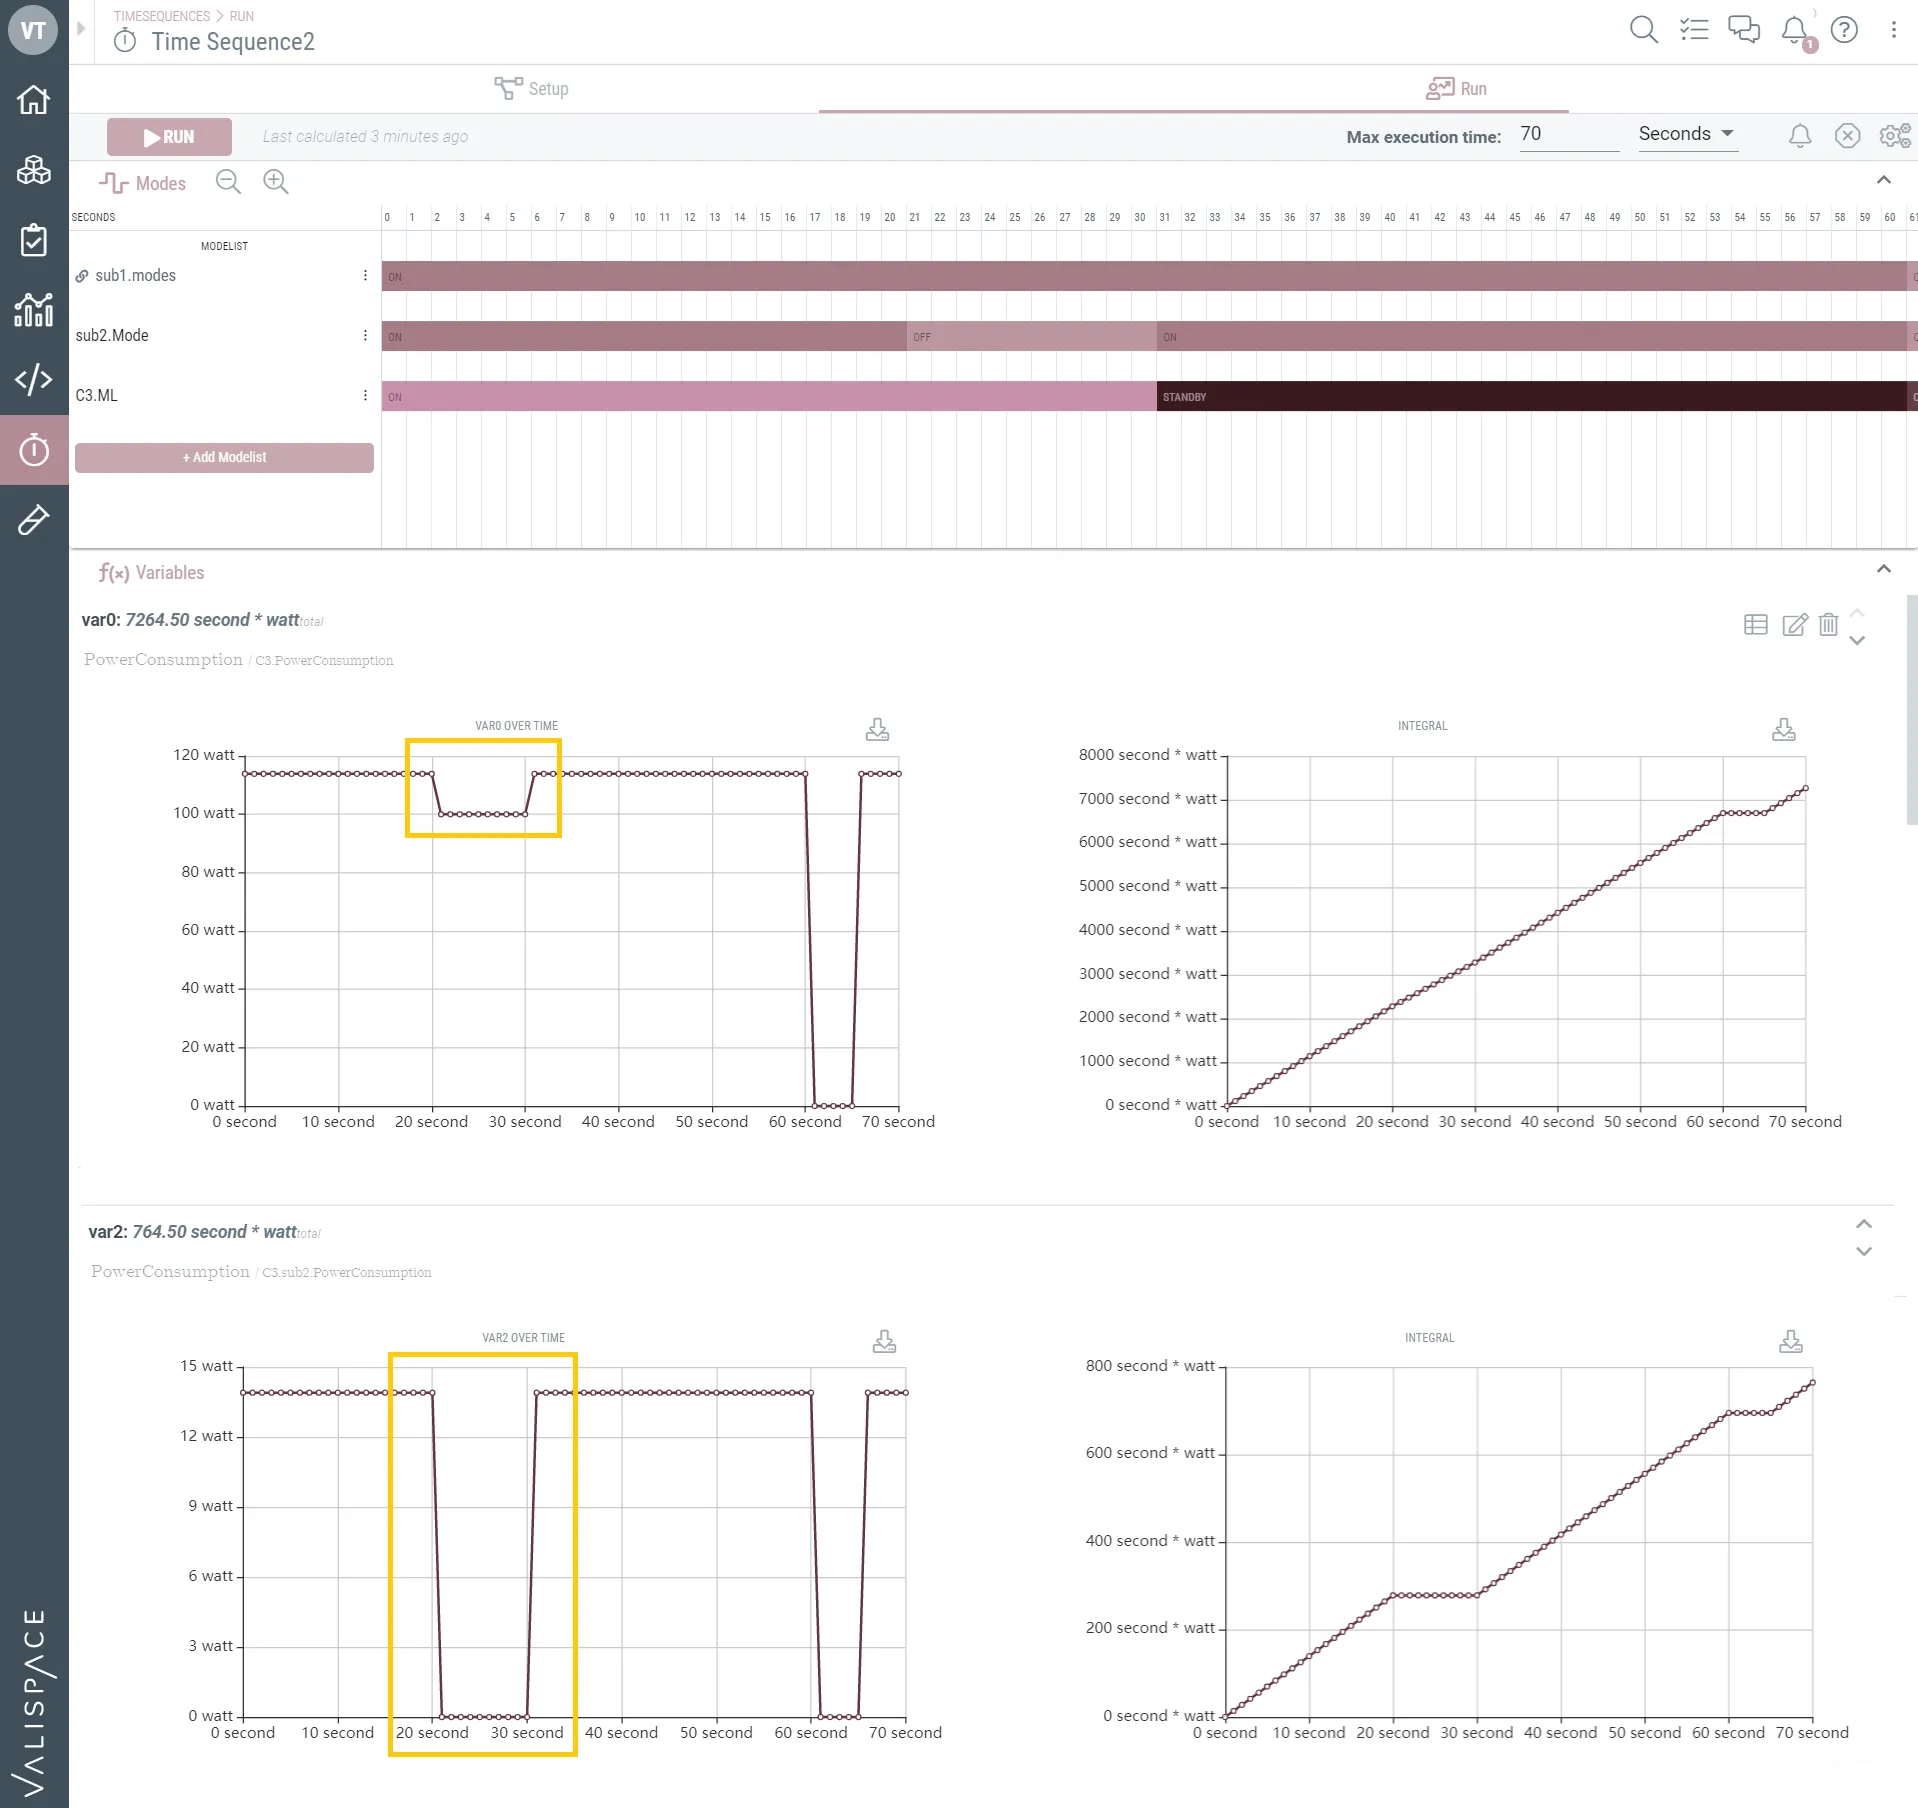Edit var0 with the pencil icon
The height and width of the screenshot is (1808, 1918).
1794,625
